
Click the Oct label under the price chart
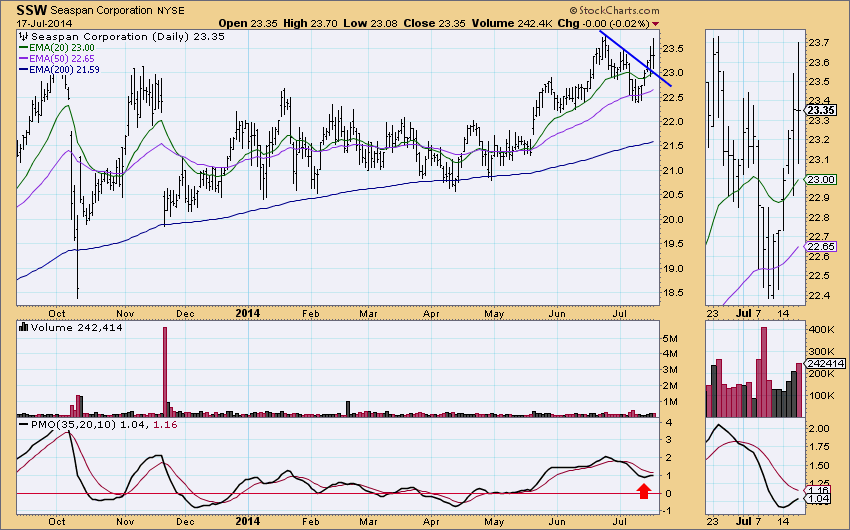57,313
